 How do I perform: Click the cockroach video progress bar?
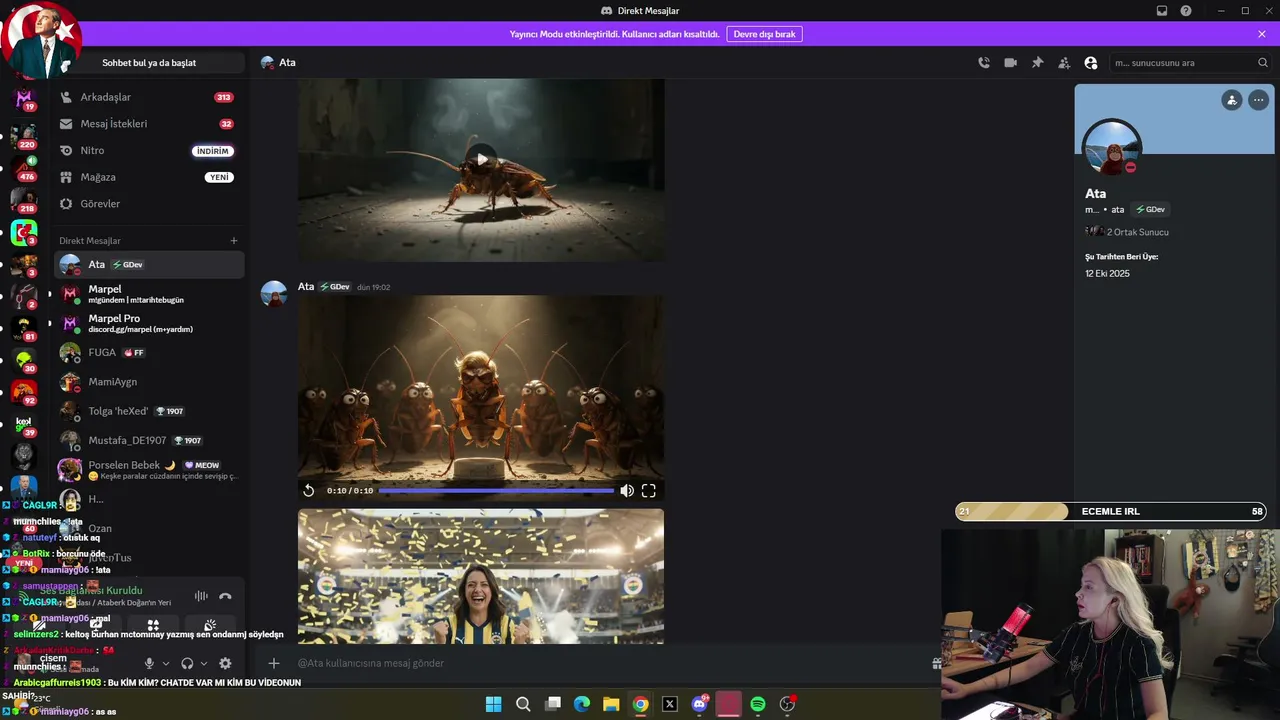pos(496,491)
